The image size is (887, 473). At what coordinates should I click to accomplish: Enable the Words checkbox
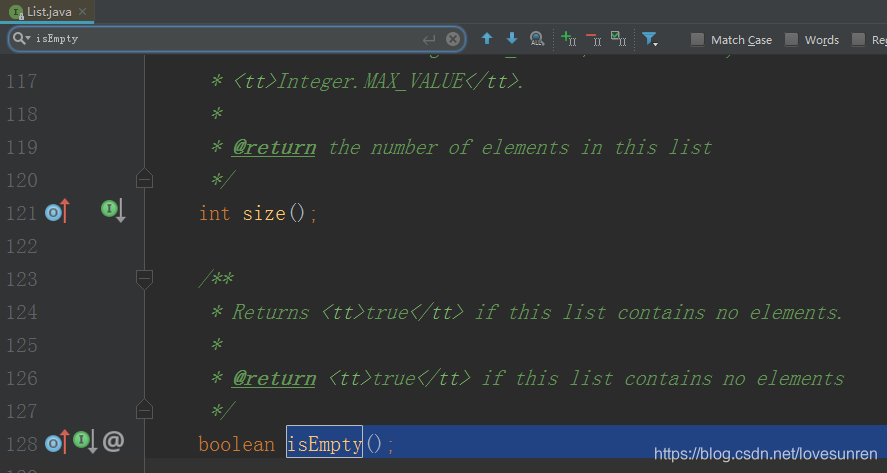[791, 39]
